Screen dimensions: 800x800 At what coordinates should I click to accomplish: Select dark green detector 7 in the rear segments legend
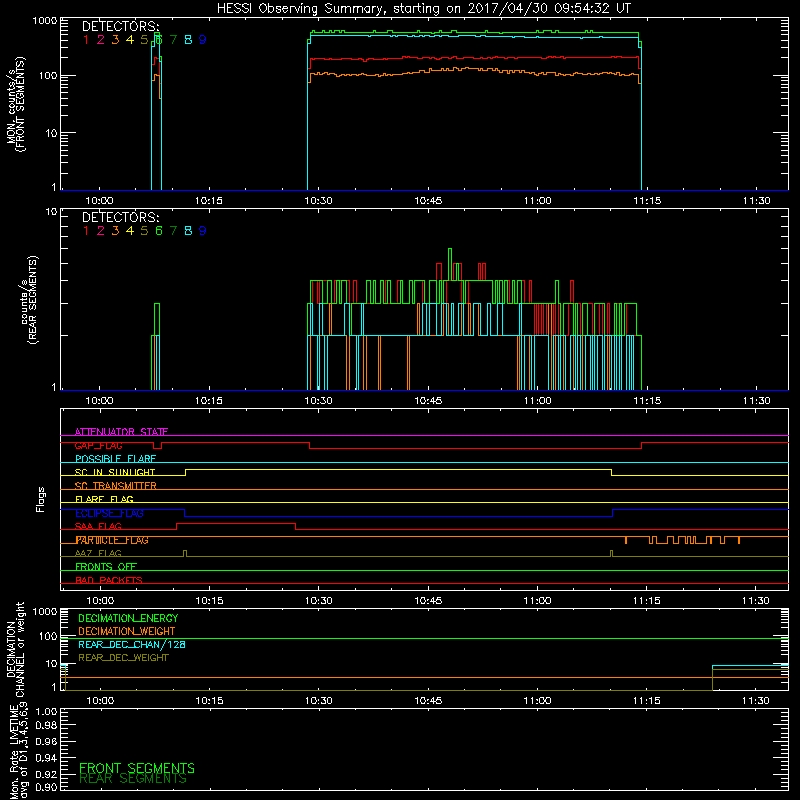click(x=173, y=231)
